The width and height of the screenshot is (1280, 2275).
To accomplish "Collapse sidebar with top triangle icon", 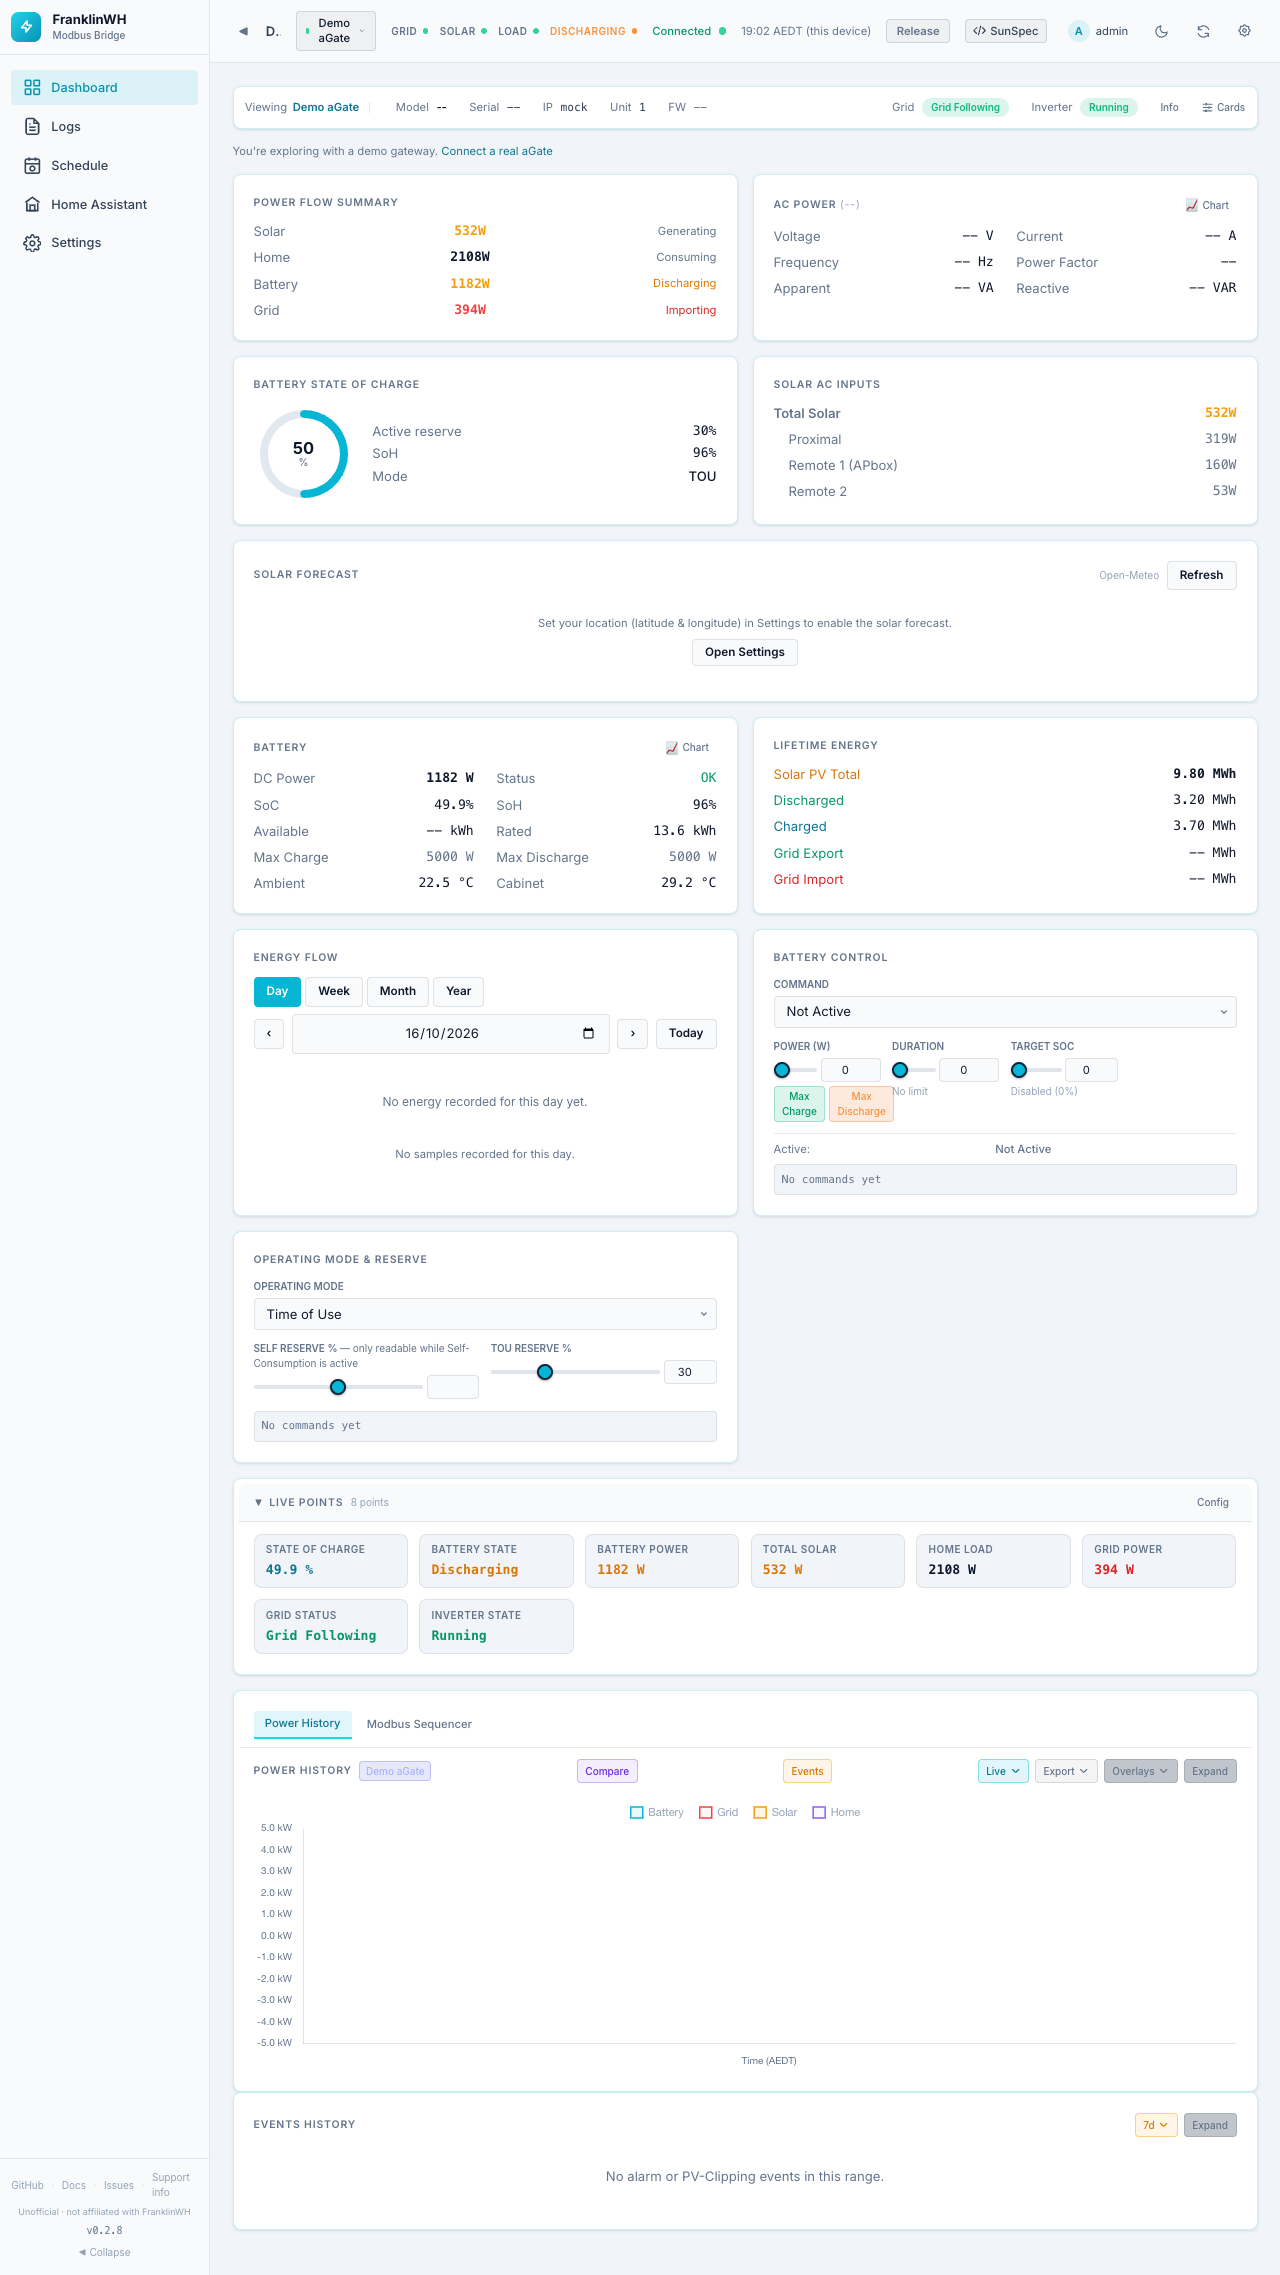I will tap(243, 31).
